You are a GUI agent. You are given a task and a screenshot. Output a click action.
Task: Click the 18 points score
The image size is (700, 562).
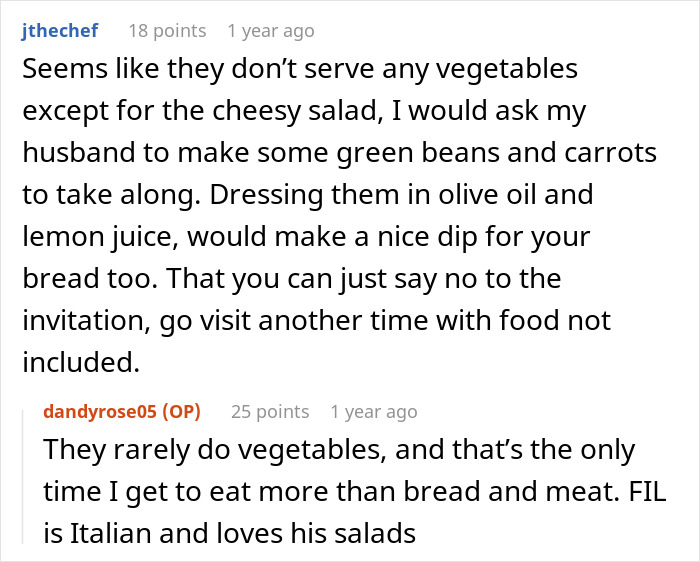[167, 31]
